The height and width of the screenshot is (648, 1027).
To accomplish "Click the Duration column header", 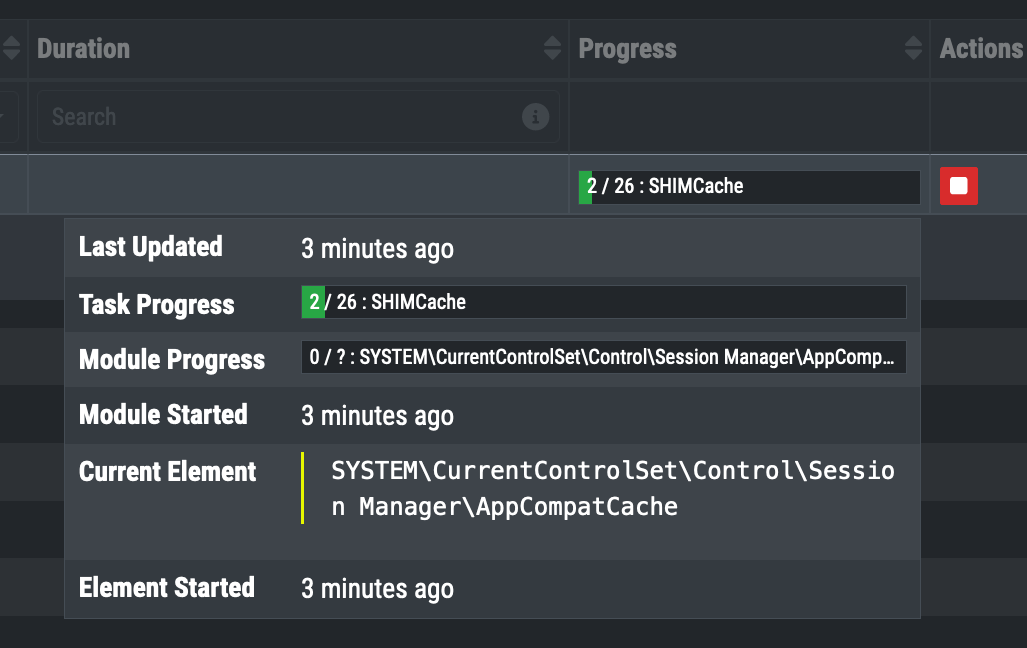I will tap(84, 48).
